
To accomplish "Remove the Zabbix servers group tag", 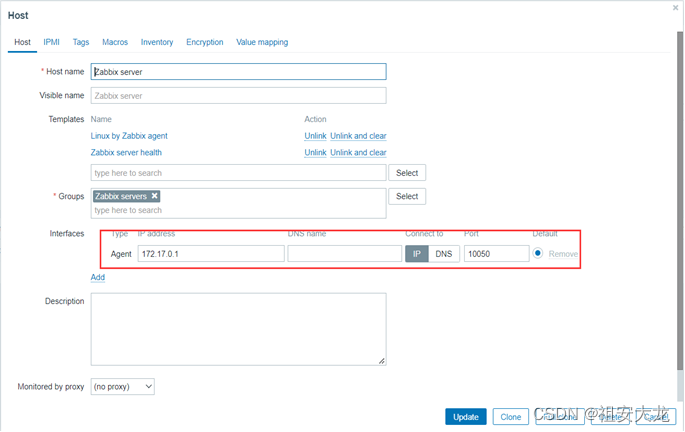I will tap(155, 196).
